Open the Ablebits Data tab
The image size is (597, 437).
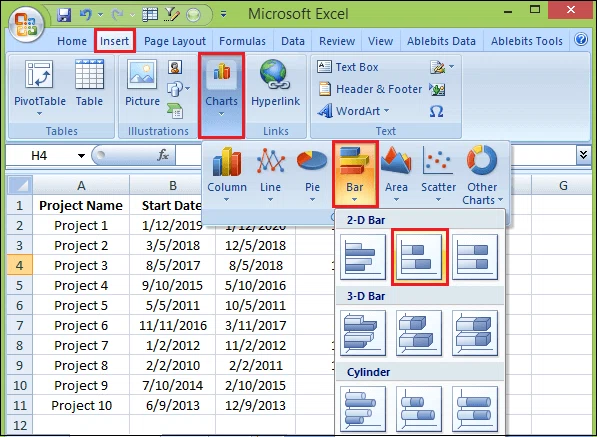pos(441,41)
